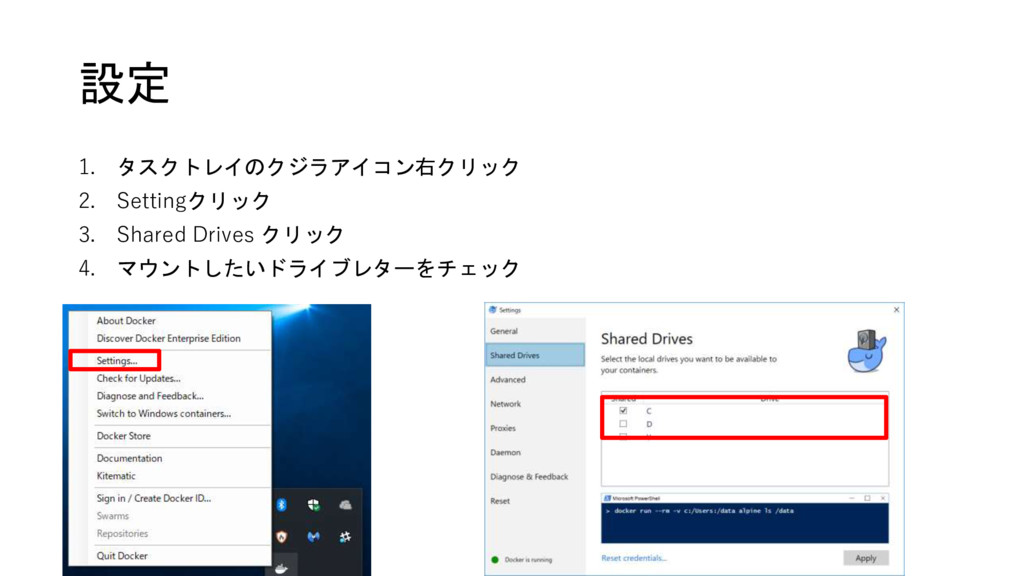Open the blue Malwarebytes tray icon
Image resolution: width=1024 pixels, height=576 pixels.
point(313,537)
